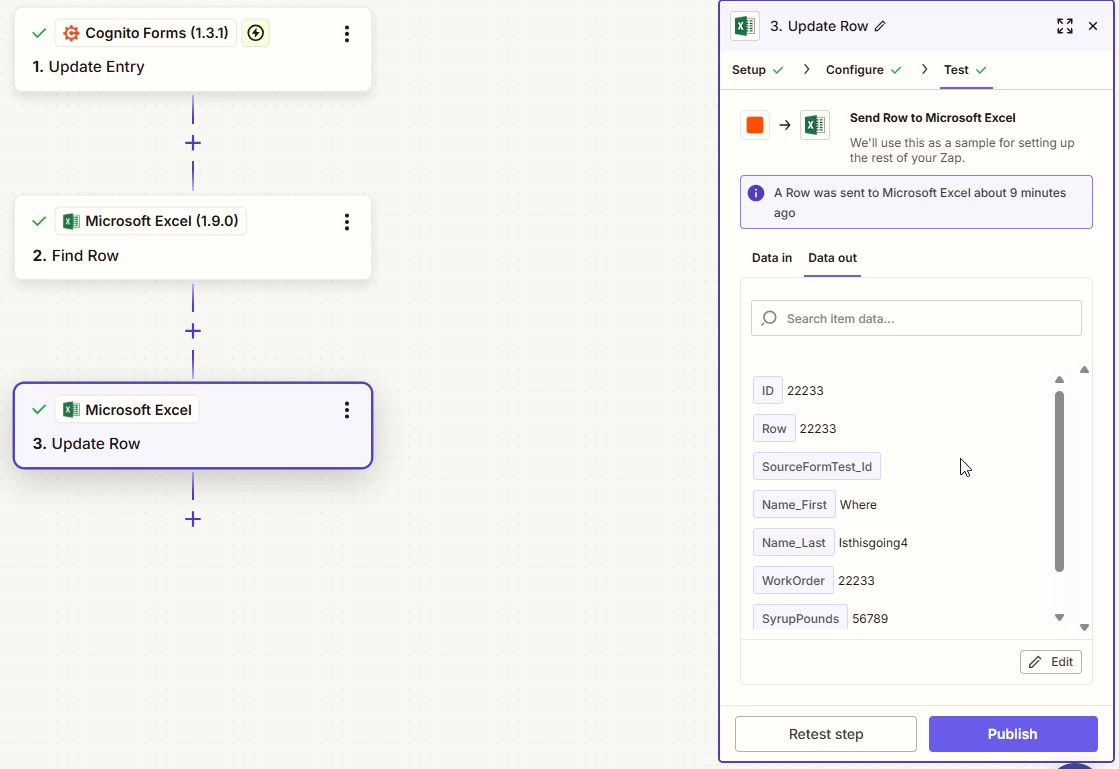The height and width of the screenshot is (769, 1119).
Task: Publish the Zap
Action: click(x=1013, y=734)
